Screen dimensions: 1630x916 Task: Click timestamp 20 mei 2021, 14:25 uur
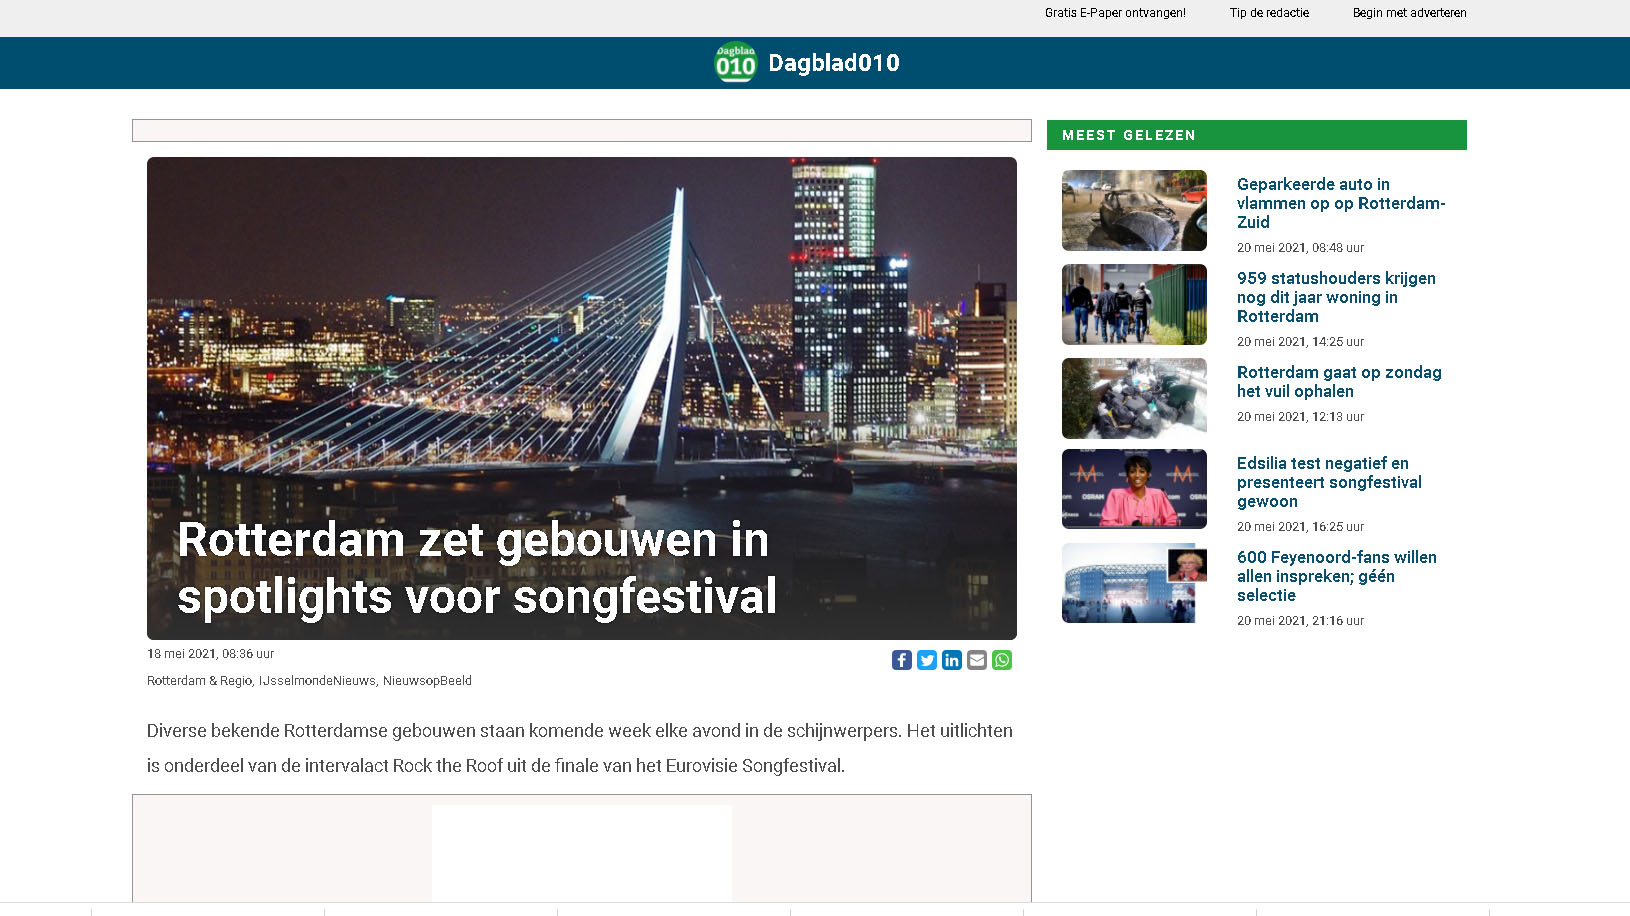(1300, 342)
